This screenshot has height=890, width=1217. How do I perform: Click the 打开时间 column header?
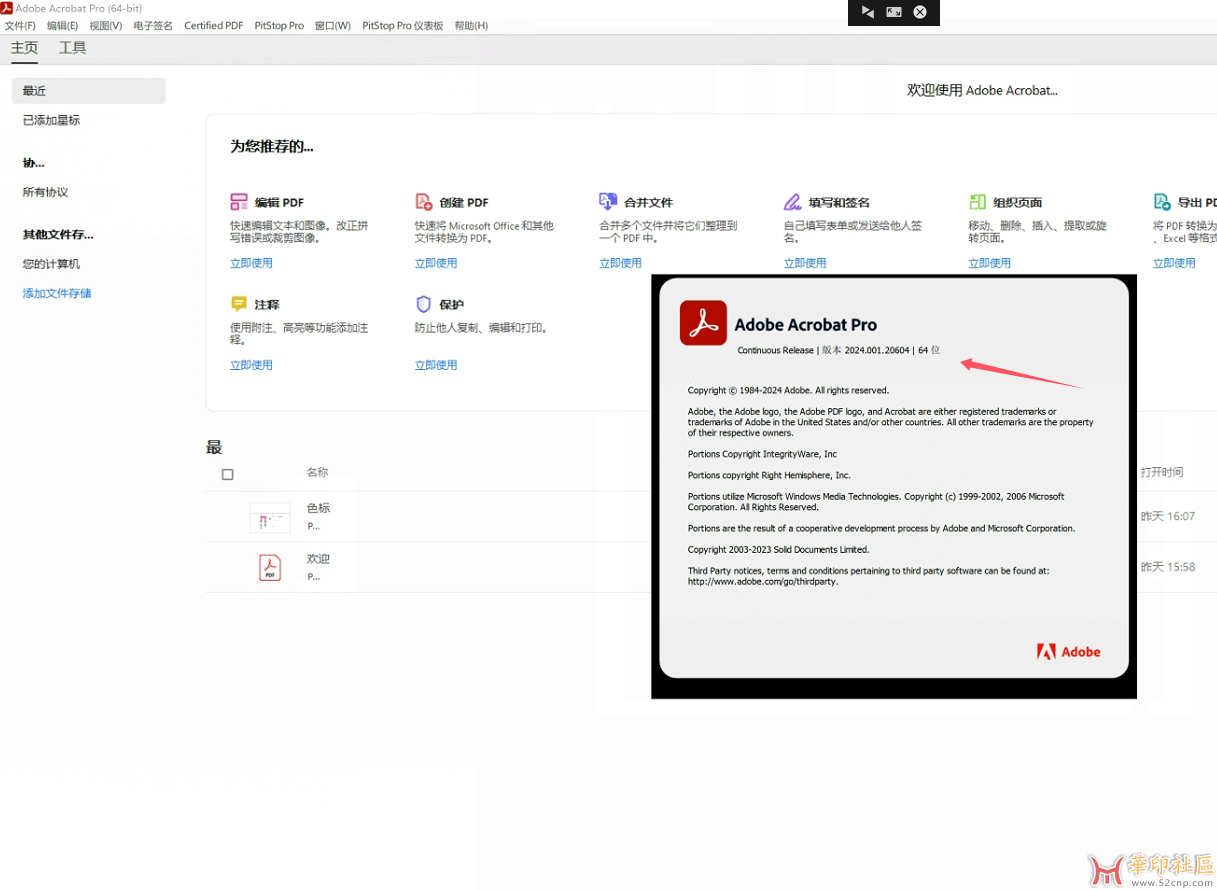click(x=1162, y=472)
